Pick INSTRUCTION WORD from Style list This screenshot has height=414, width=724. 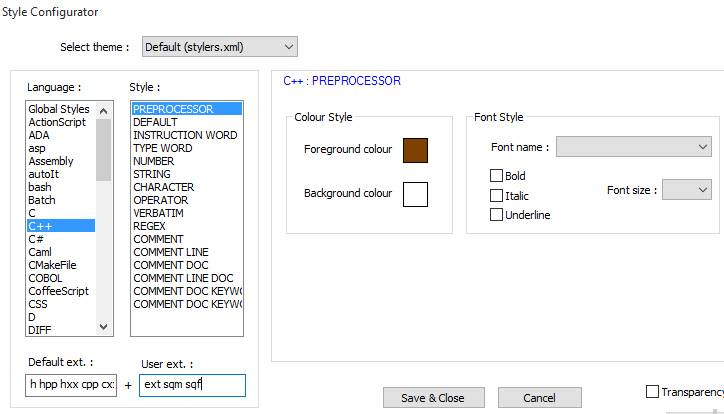pyautogui.click(x=185, y=135)
